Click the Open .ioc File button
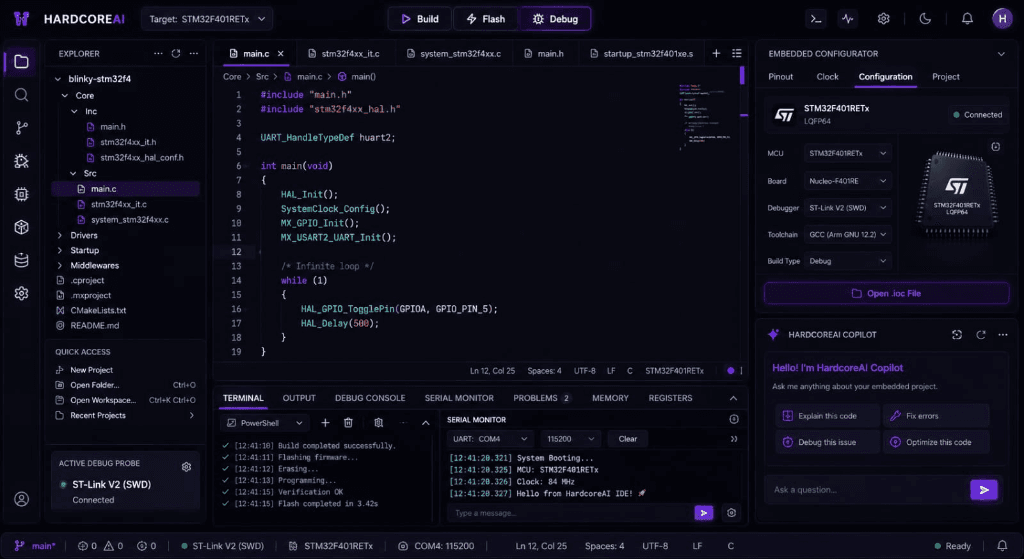Image resolution: width=1024 pixels, height=559 pixels. click(886, 293)
